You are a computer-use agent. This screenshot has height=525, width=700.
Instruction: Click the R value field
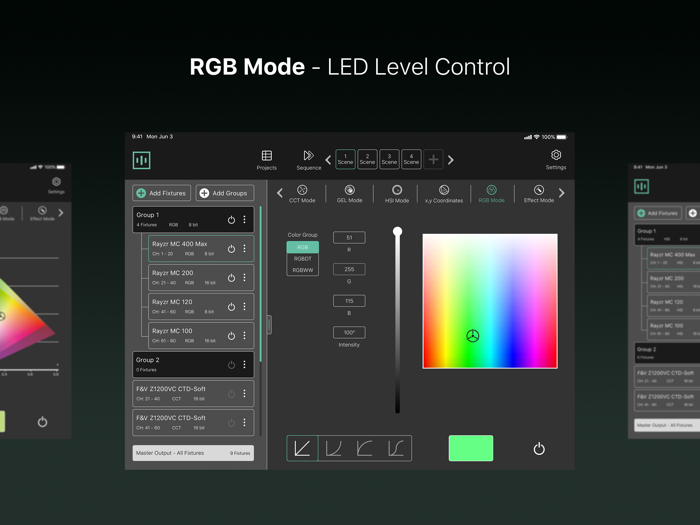(x=349, y=238)
